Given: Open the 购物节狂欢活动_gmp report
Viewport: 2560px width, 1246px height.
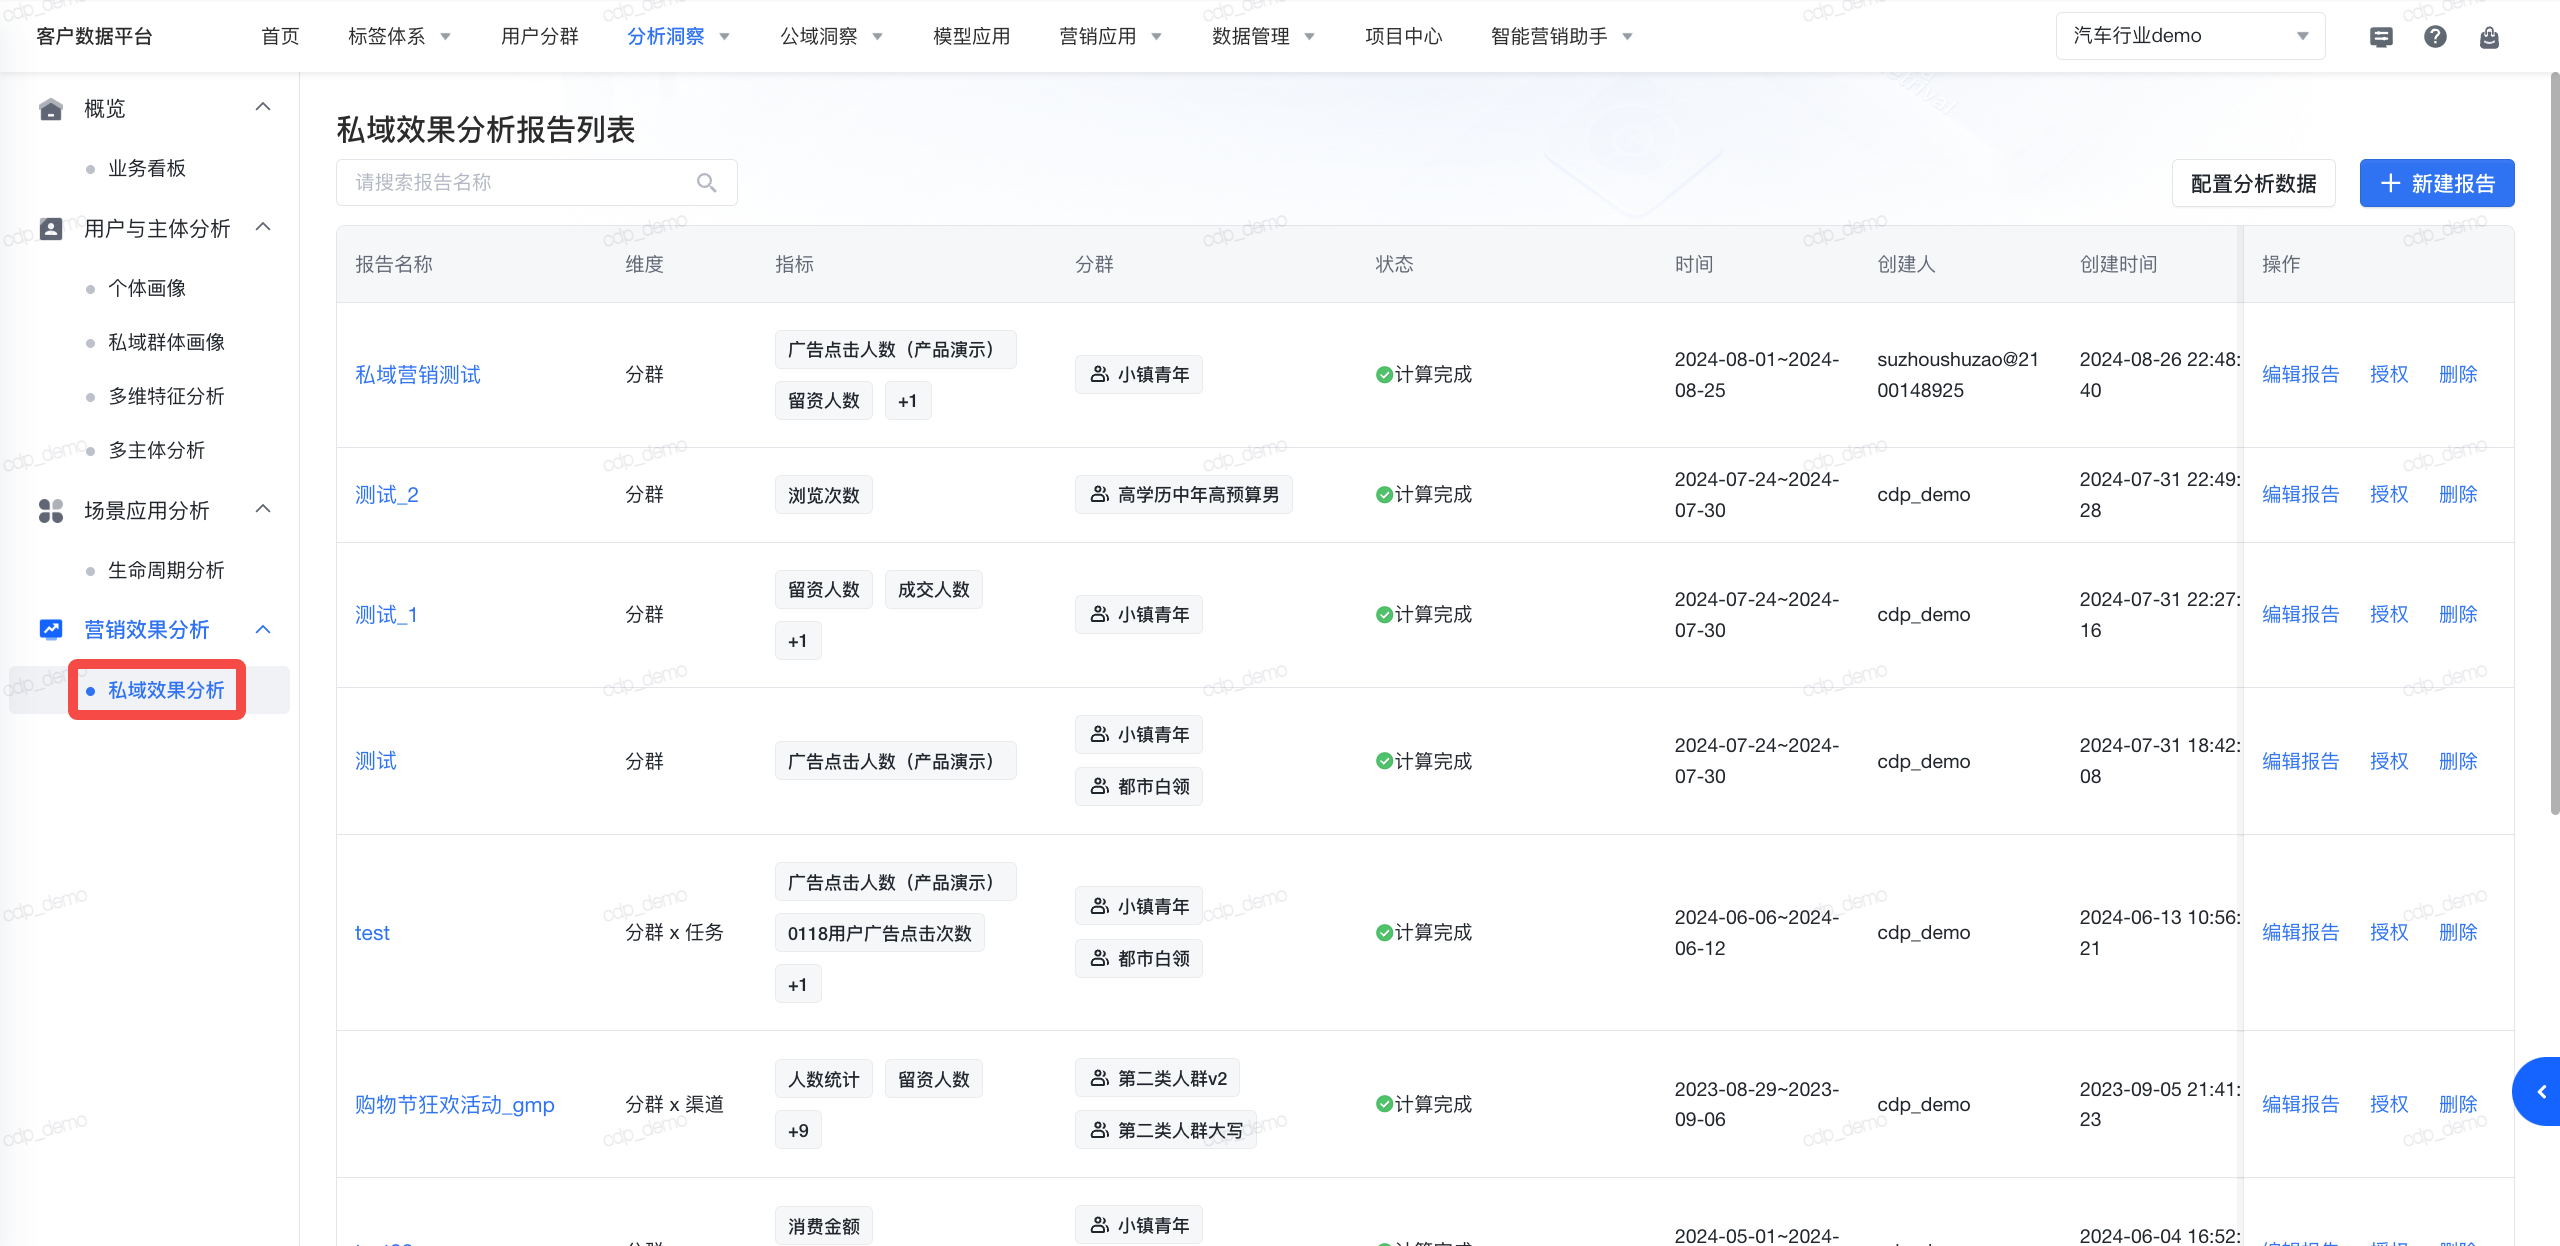Looking at the screenshot, I should coord(454,1104).
